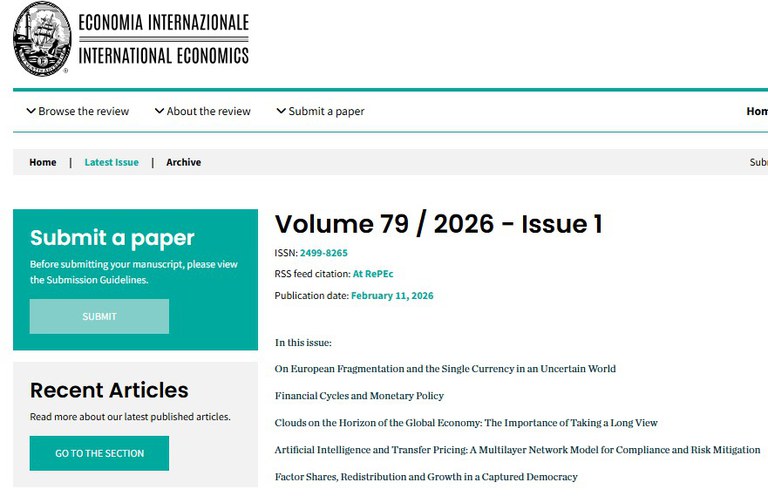Viewport: 768px width, 496px height.
Task: Click the Recent Articles heading
Action: 109,390
